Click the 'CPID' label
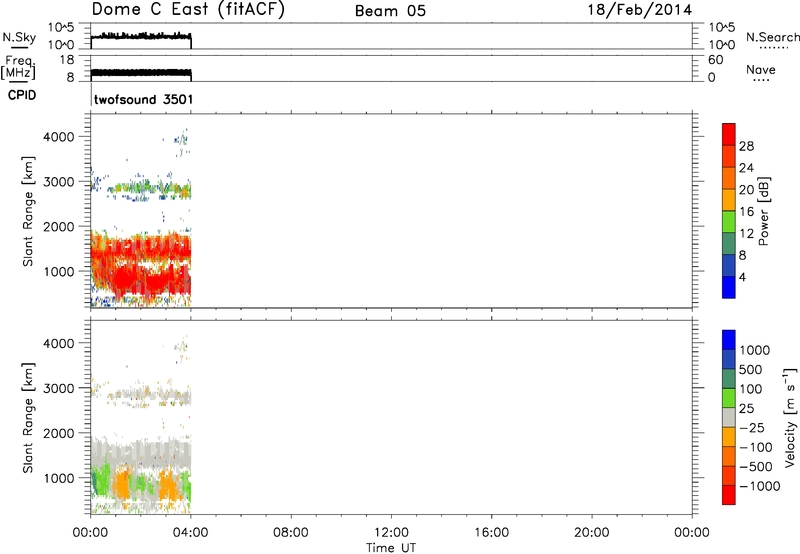Viewport: 800px width, 554px height. click(22, 95)
